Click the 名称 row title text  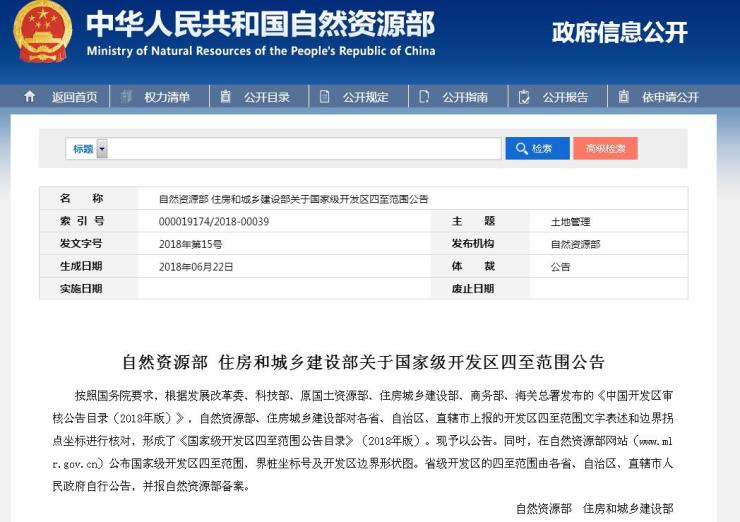294,199
